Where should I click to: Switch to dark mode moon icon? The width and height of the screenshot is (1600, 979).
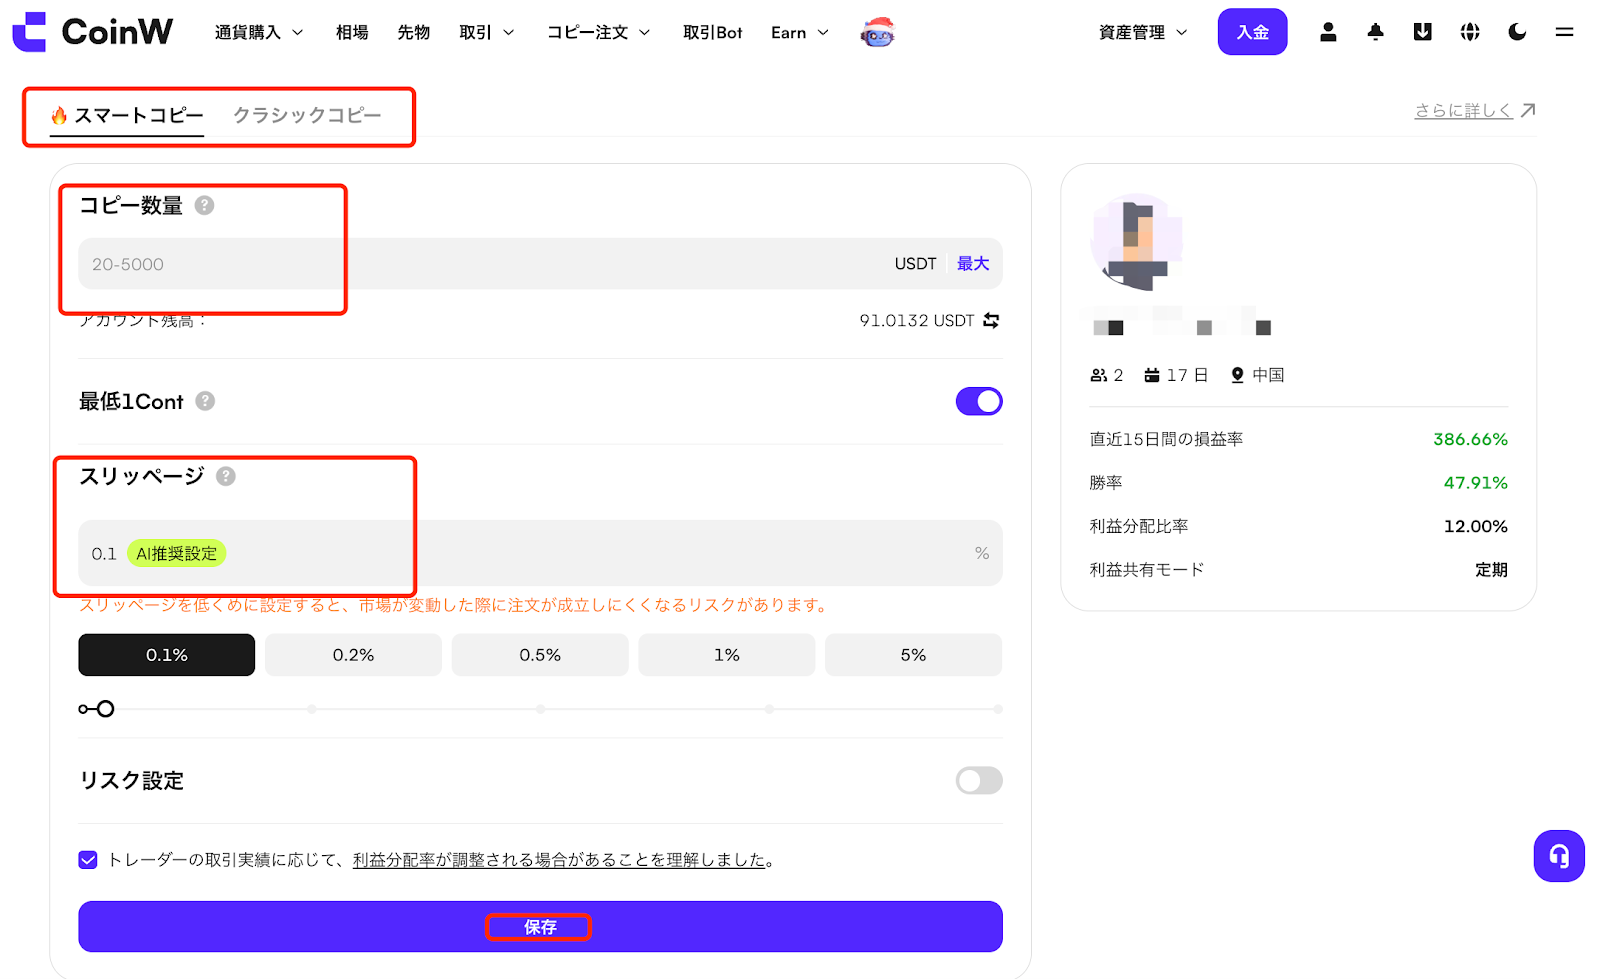click(x=1517, y=32)
